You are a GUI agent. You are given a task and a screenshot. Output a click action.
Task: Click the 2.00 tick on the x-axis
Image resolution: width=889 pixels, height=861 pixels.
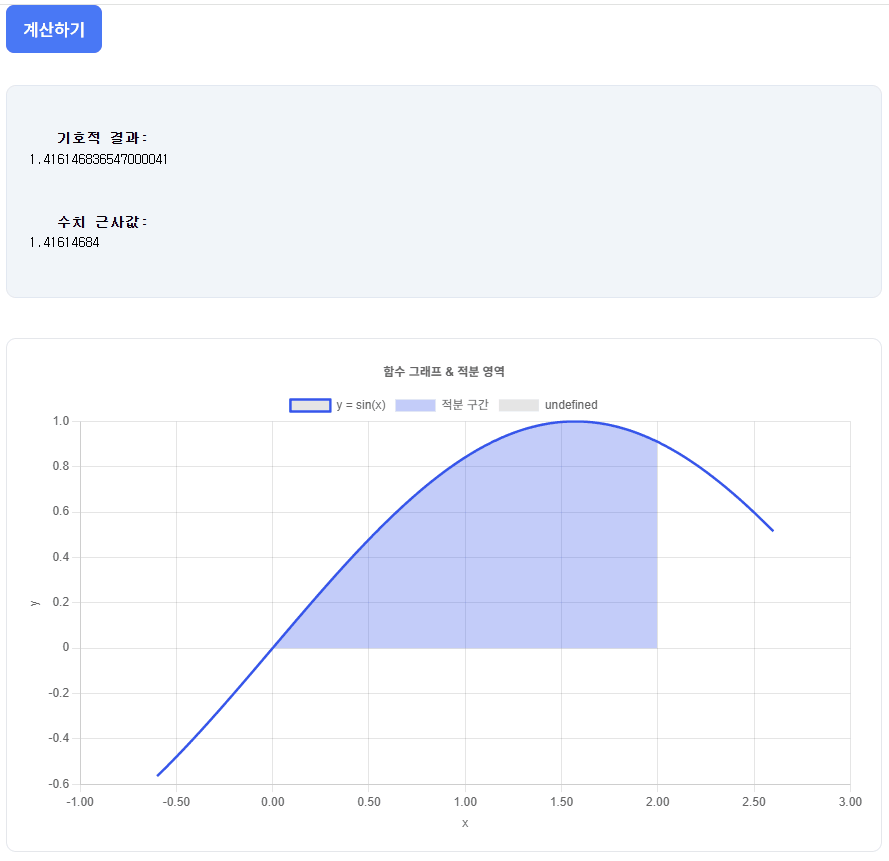click(657, 801)
